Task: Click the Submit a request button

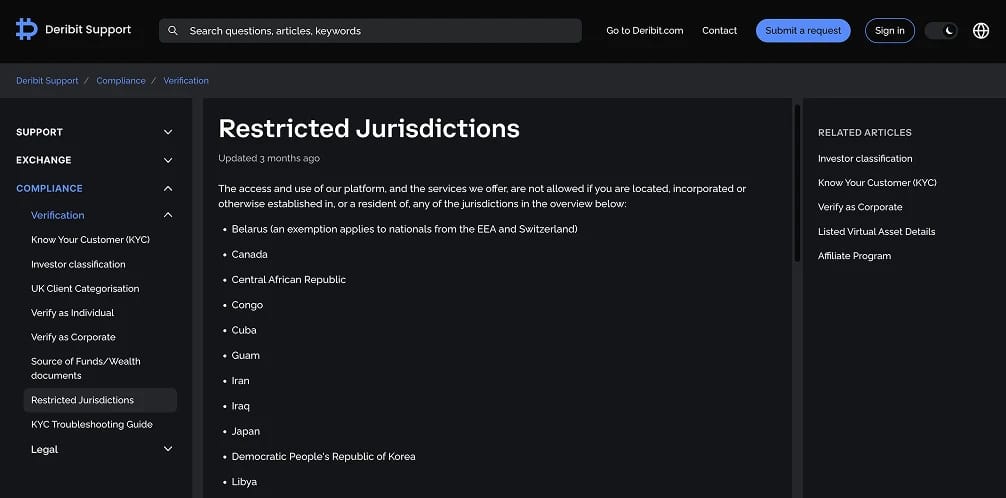Action: point(803,31)
